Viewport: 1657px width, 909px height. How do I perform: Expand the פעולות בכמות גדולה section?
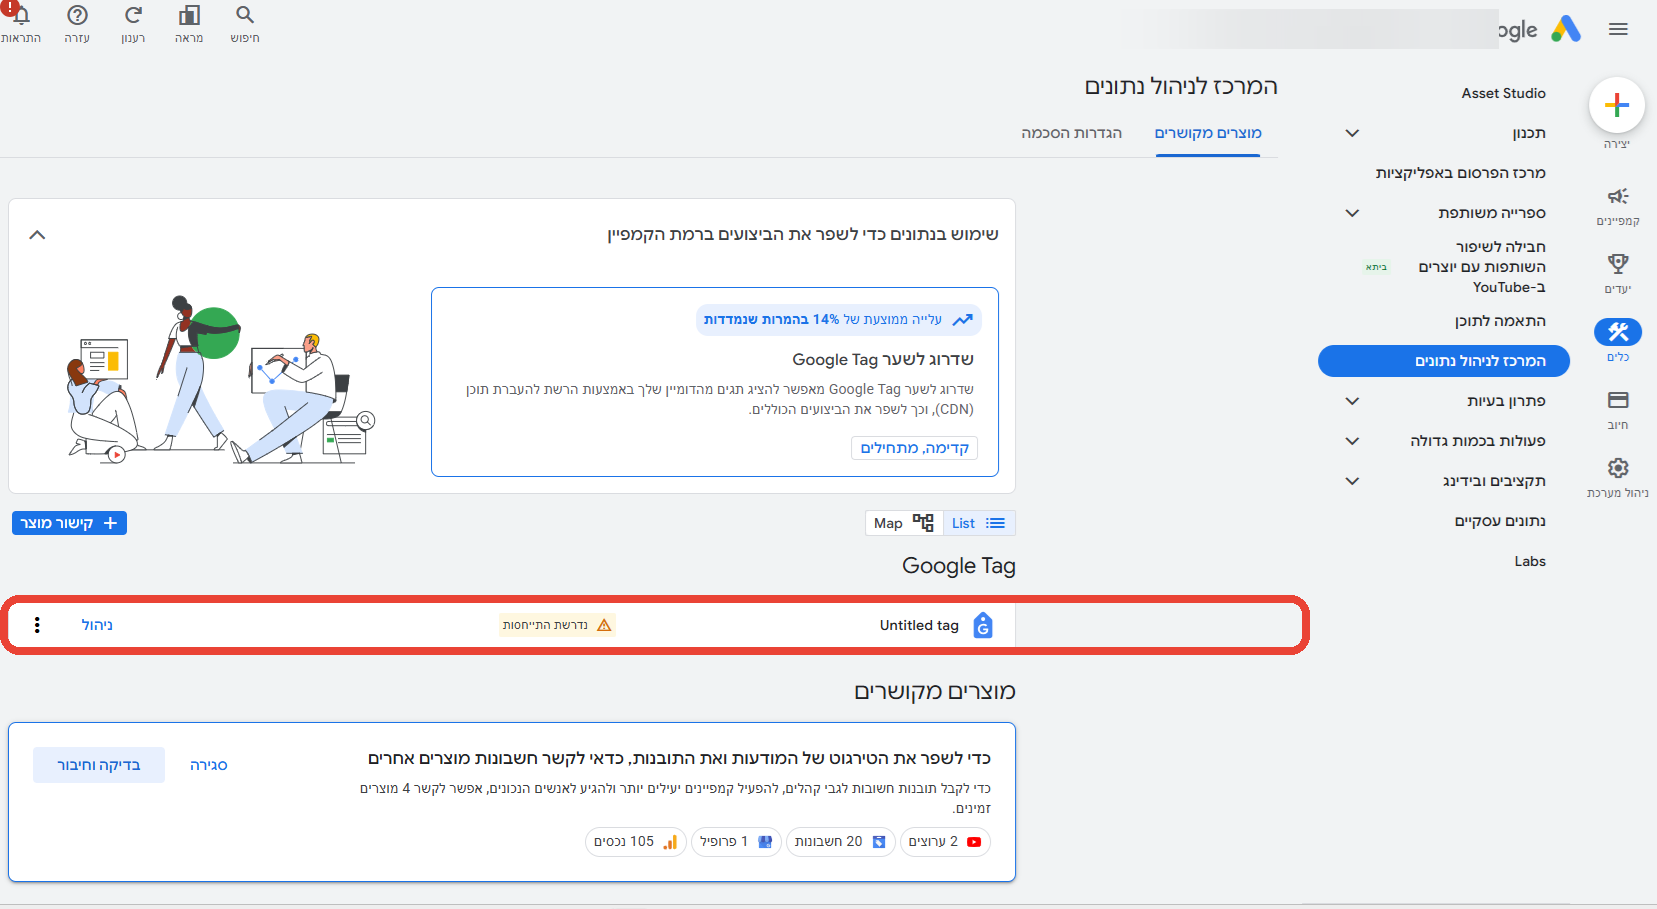[1352, 441]
